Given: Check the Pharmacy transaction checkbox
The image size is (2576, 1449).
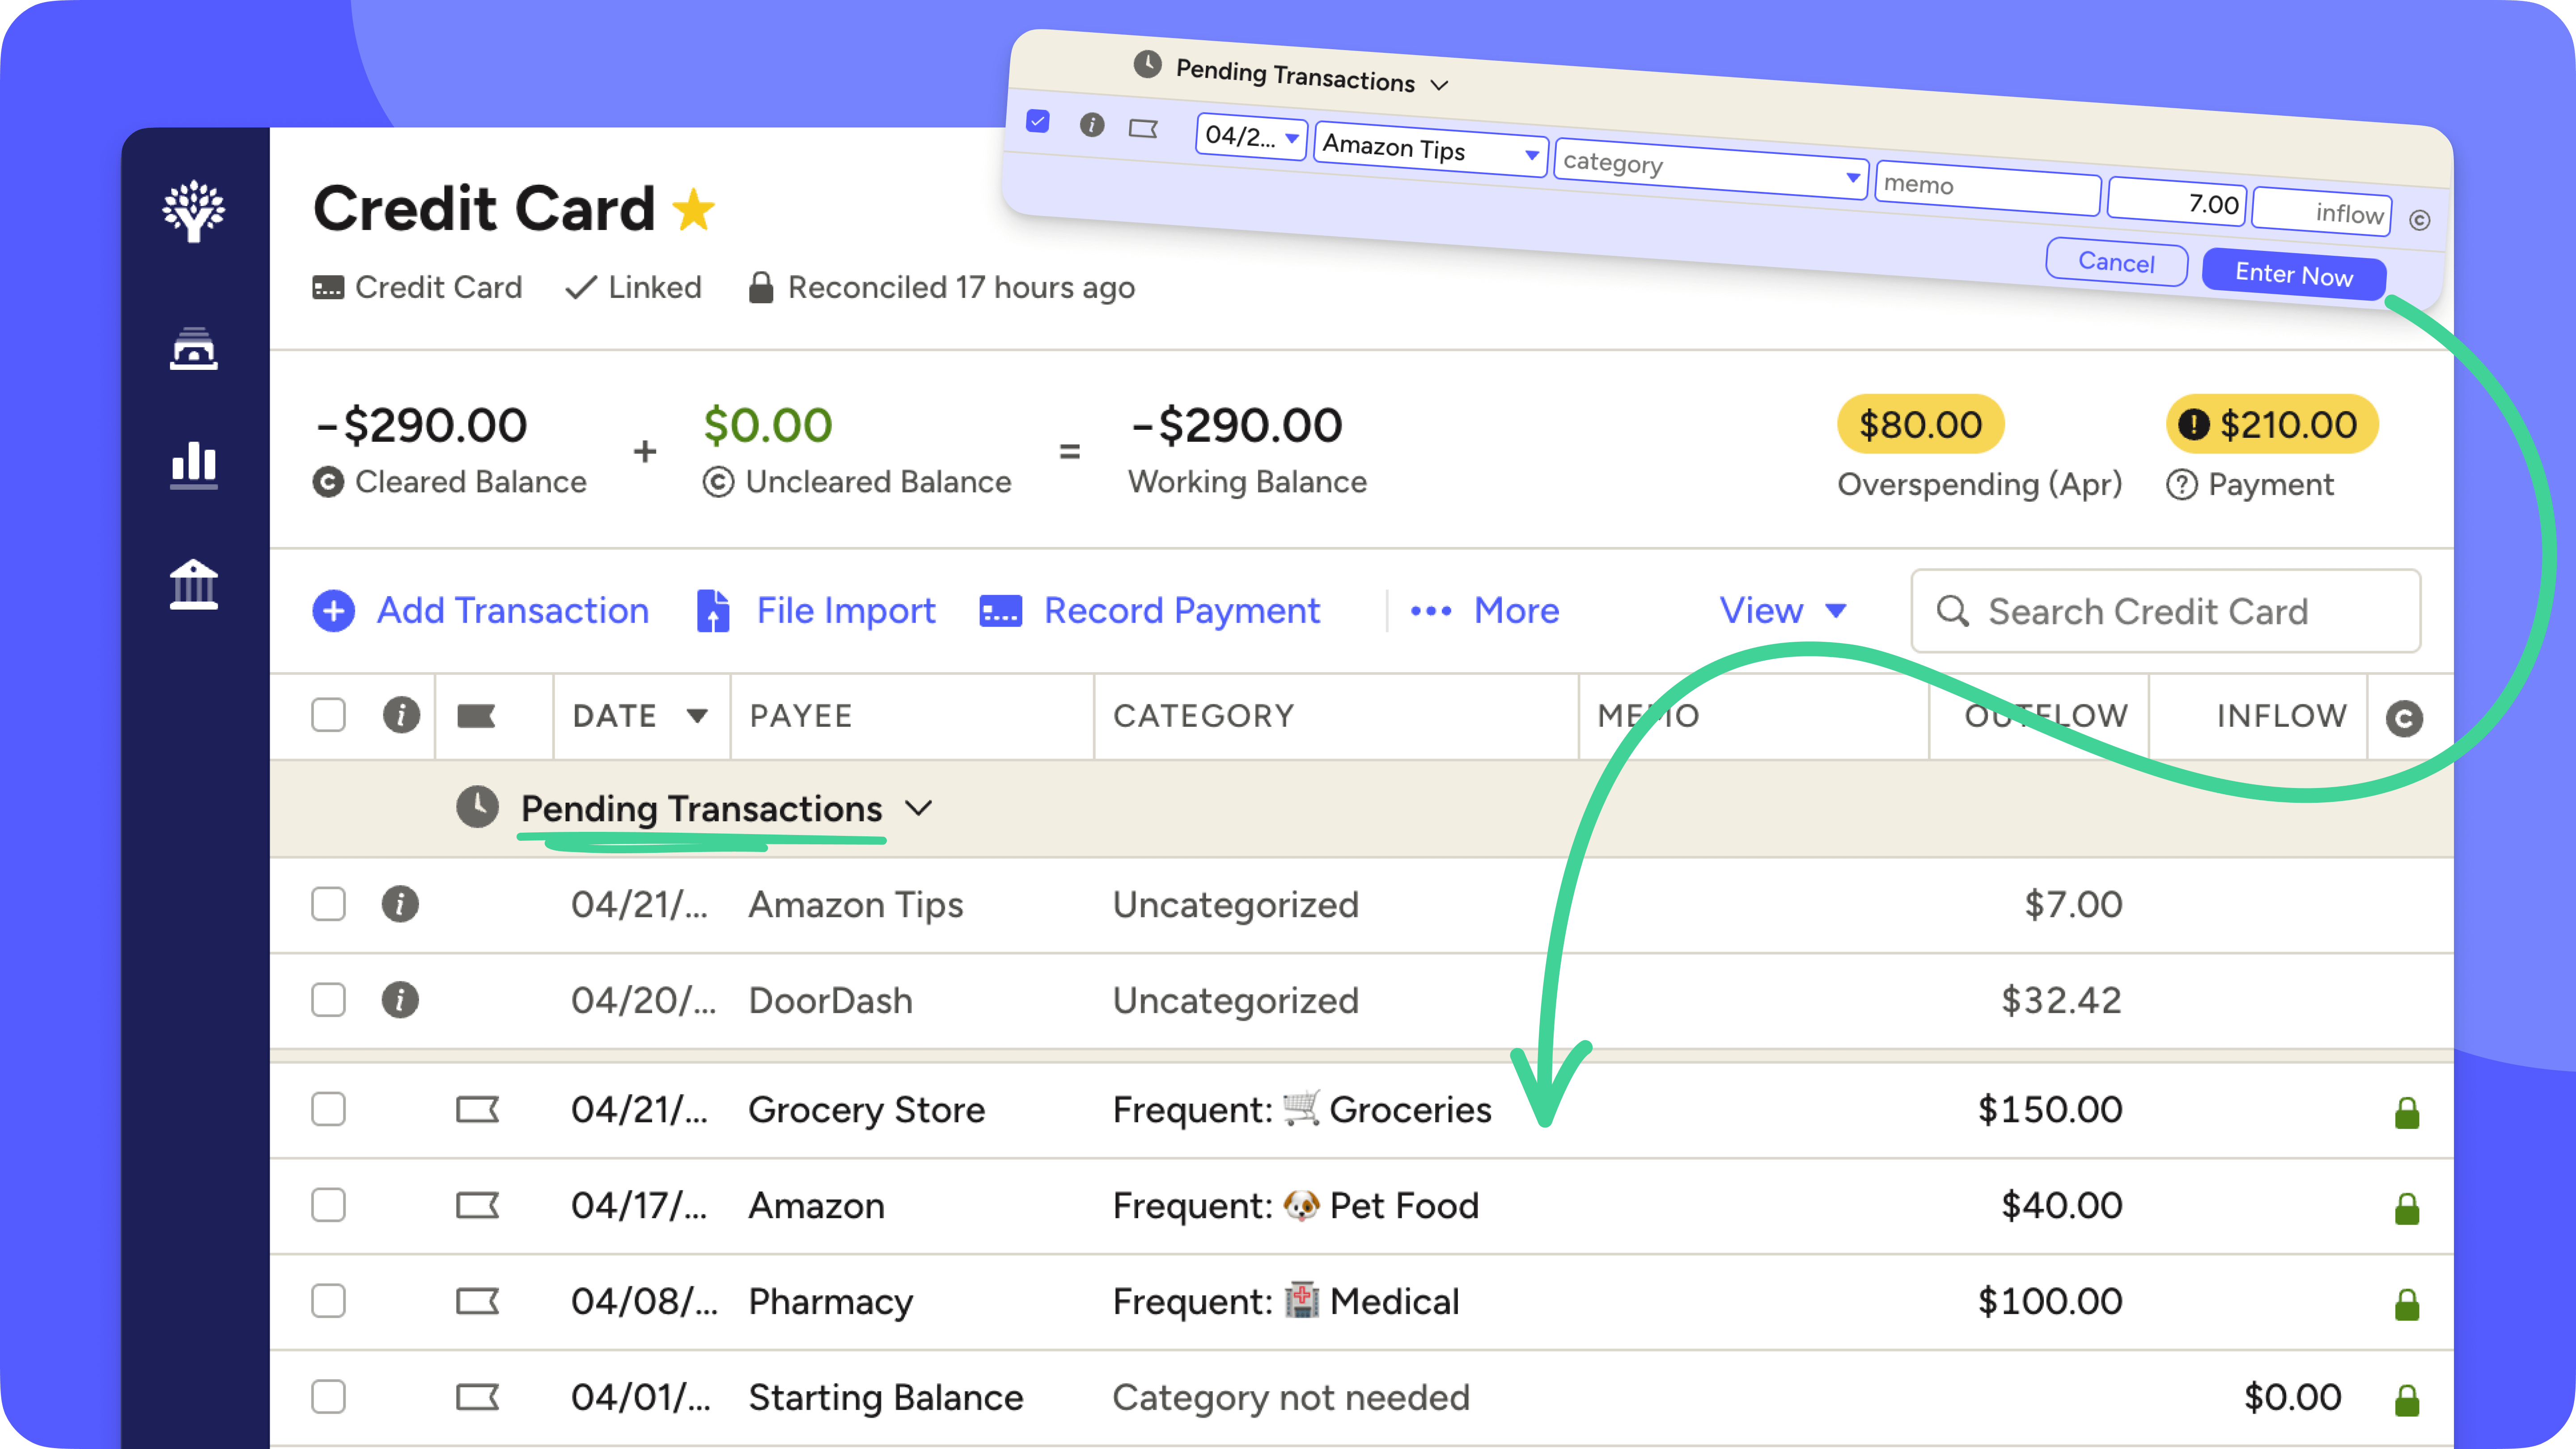Looking at the screenshot, I should pyautogui.click(x=328, y=1302).
